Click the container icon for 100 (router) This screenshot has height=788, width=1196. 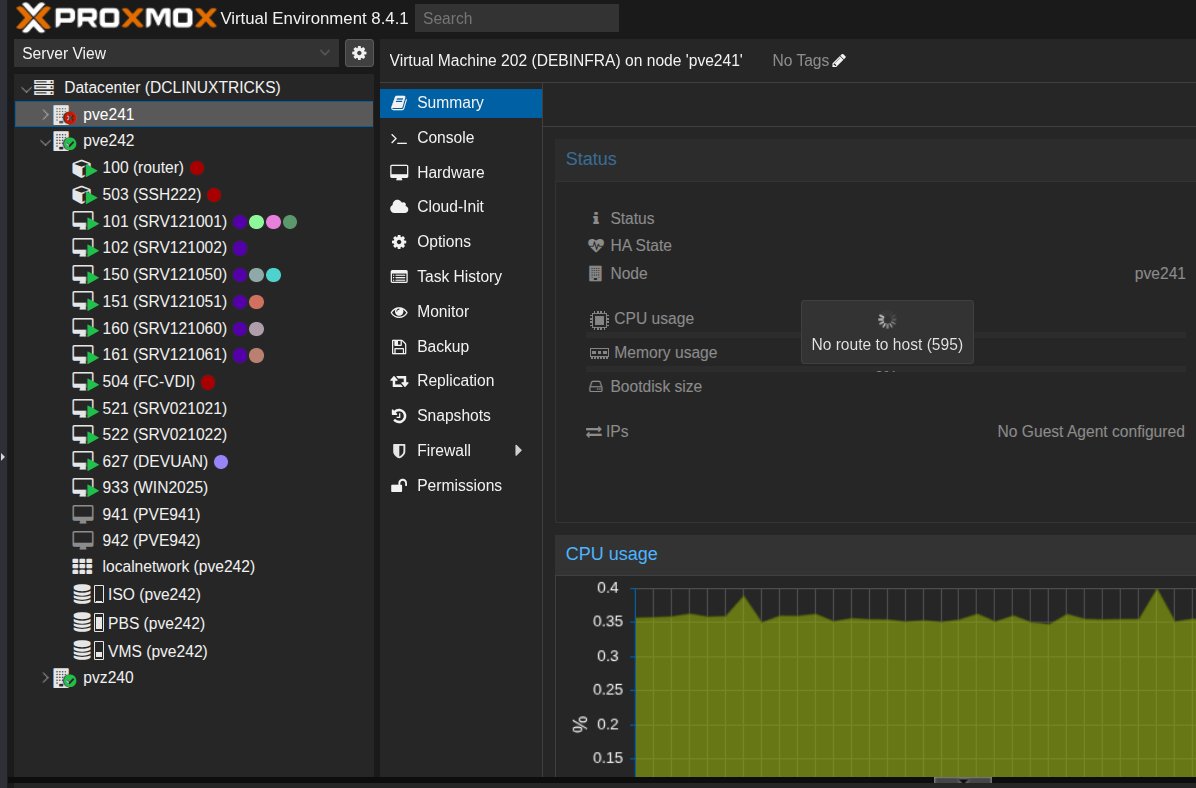point(84,169)
